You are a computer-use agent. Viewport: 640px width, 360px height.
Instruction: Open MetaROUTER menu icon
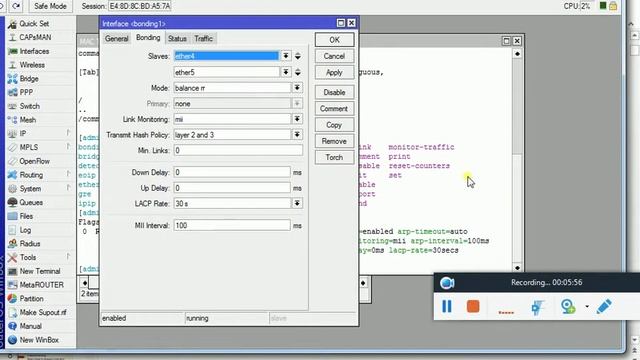(x=13, y=285)
